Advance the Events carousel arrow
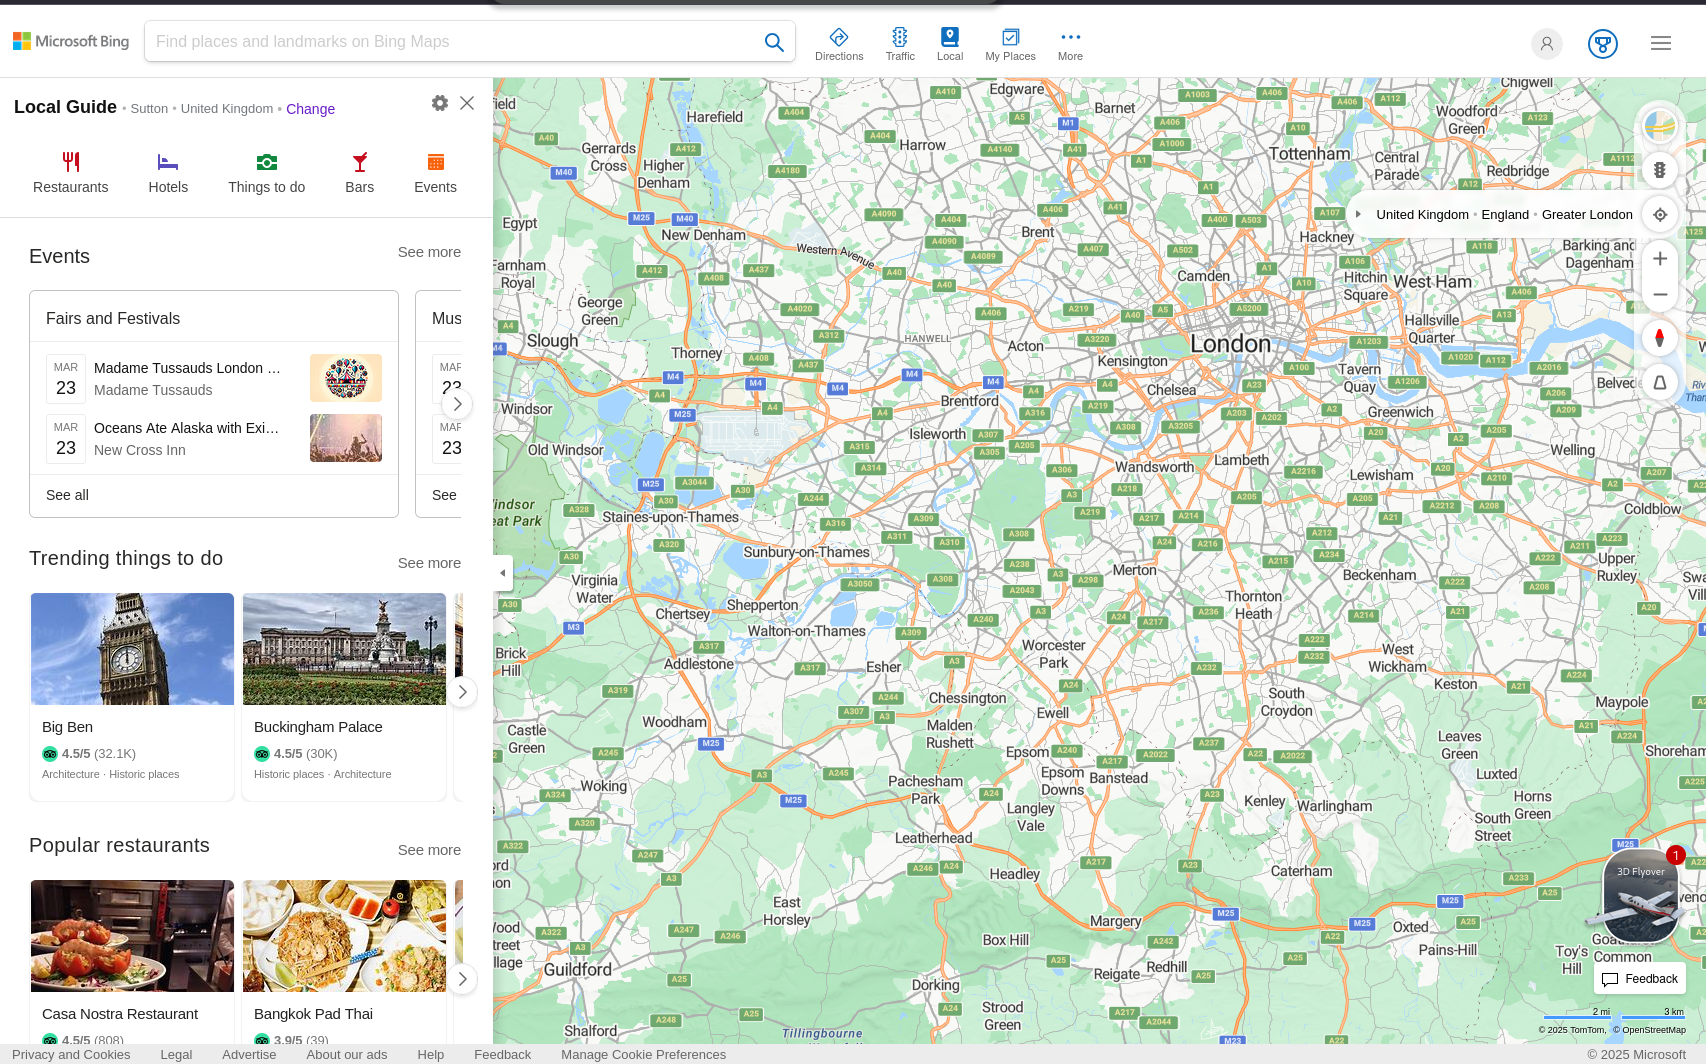The height and width of the screenshot is (1064, 1706). (457, 404)
